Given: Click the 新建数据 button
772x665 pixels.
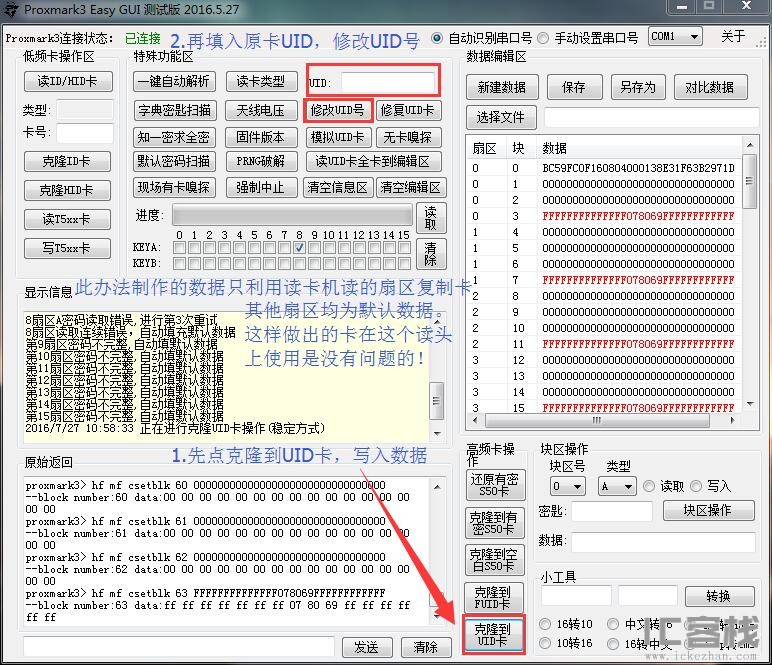Looking at the screenshot, I should pos(502,87).
